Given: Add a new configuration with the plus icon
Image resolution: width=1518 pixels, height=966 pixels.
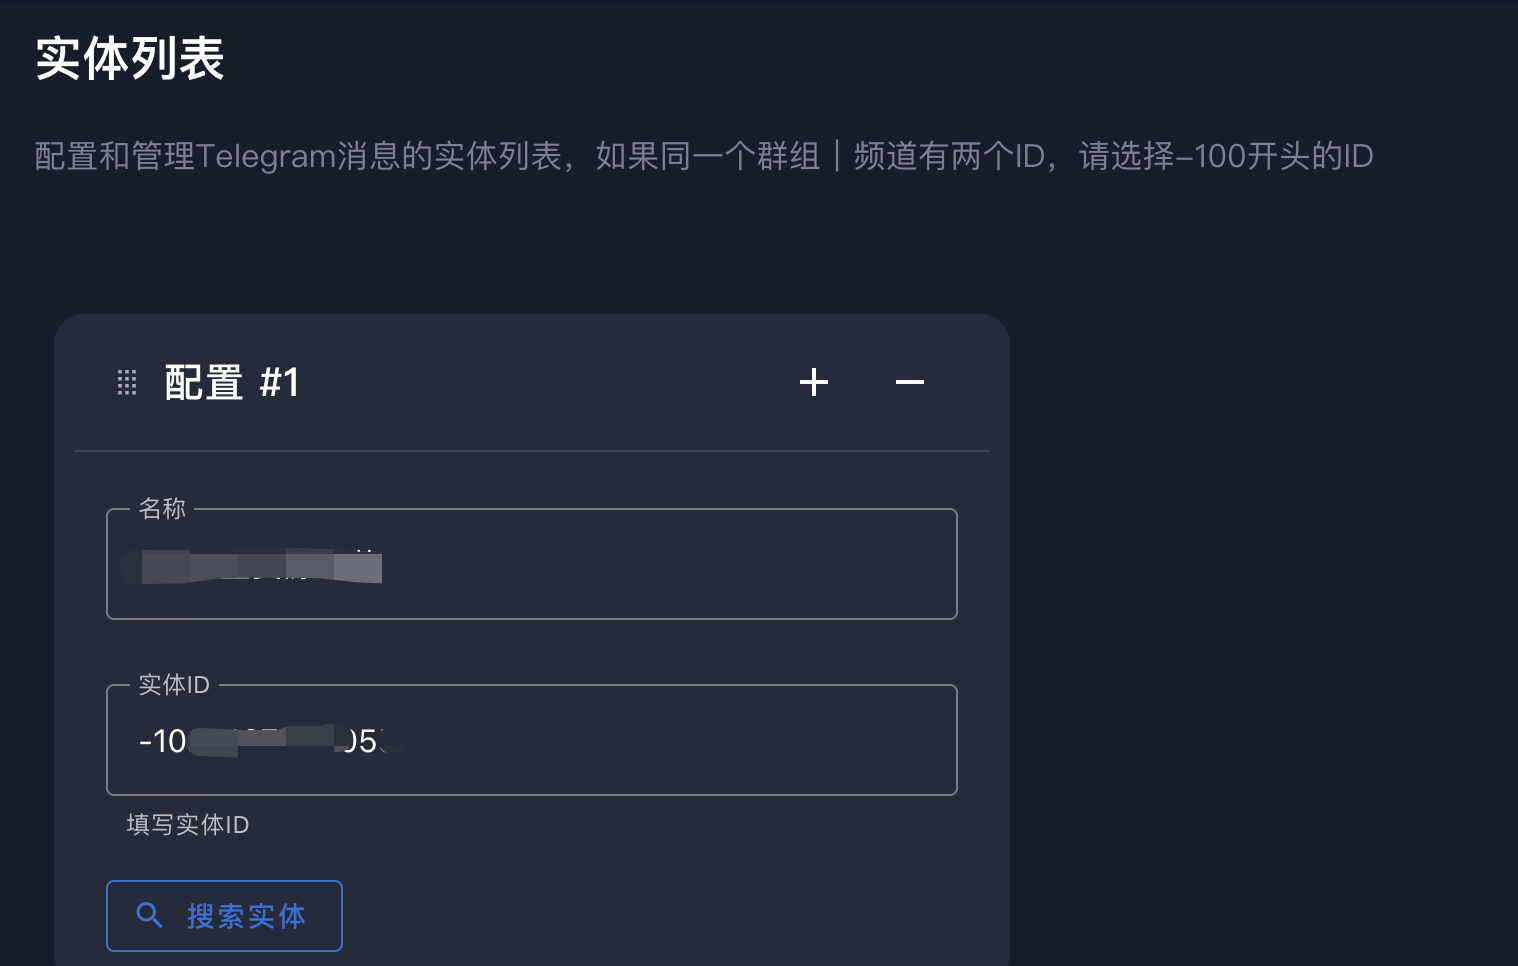Looking at the screenshot, I should pyautogui.click(x=814, y=382).
